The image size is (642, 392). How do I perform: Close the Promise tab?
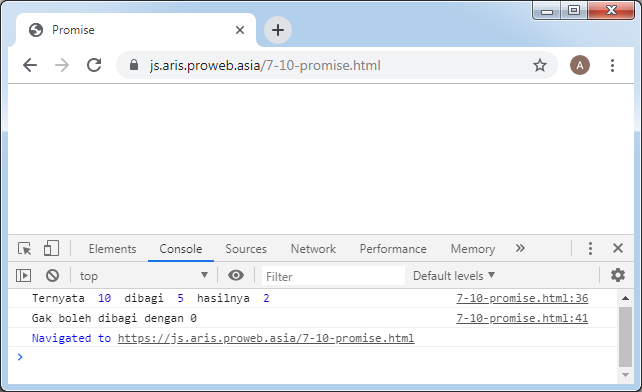tap(240, 30)
